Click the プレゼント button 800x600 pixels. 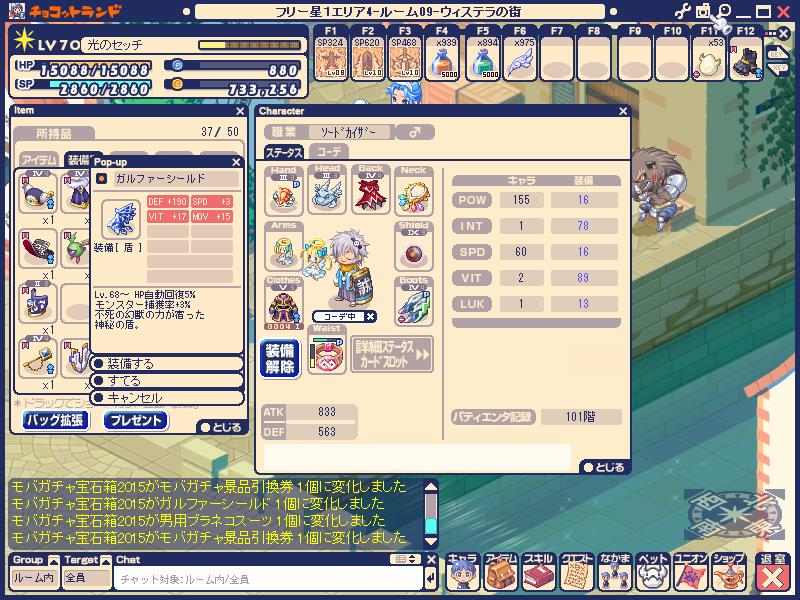click(x=136, y=420)
